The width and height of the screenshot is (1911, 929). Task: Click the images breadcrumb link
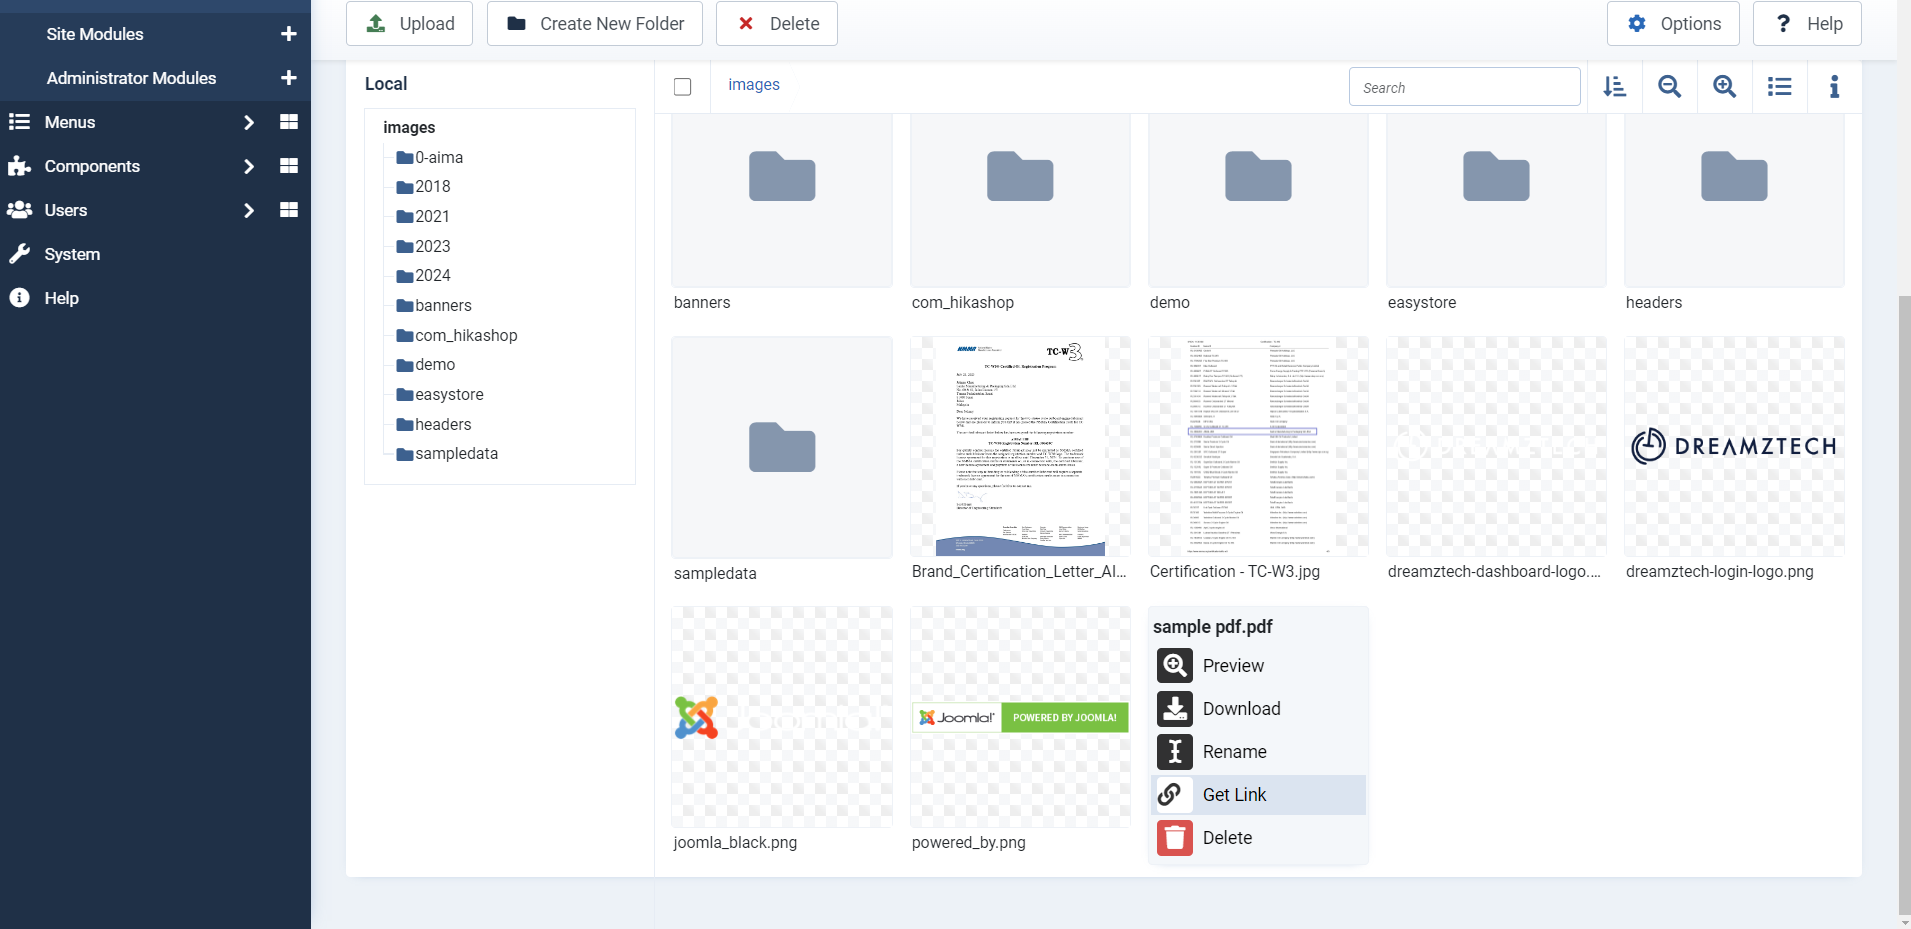click(754, 85)
